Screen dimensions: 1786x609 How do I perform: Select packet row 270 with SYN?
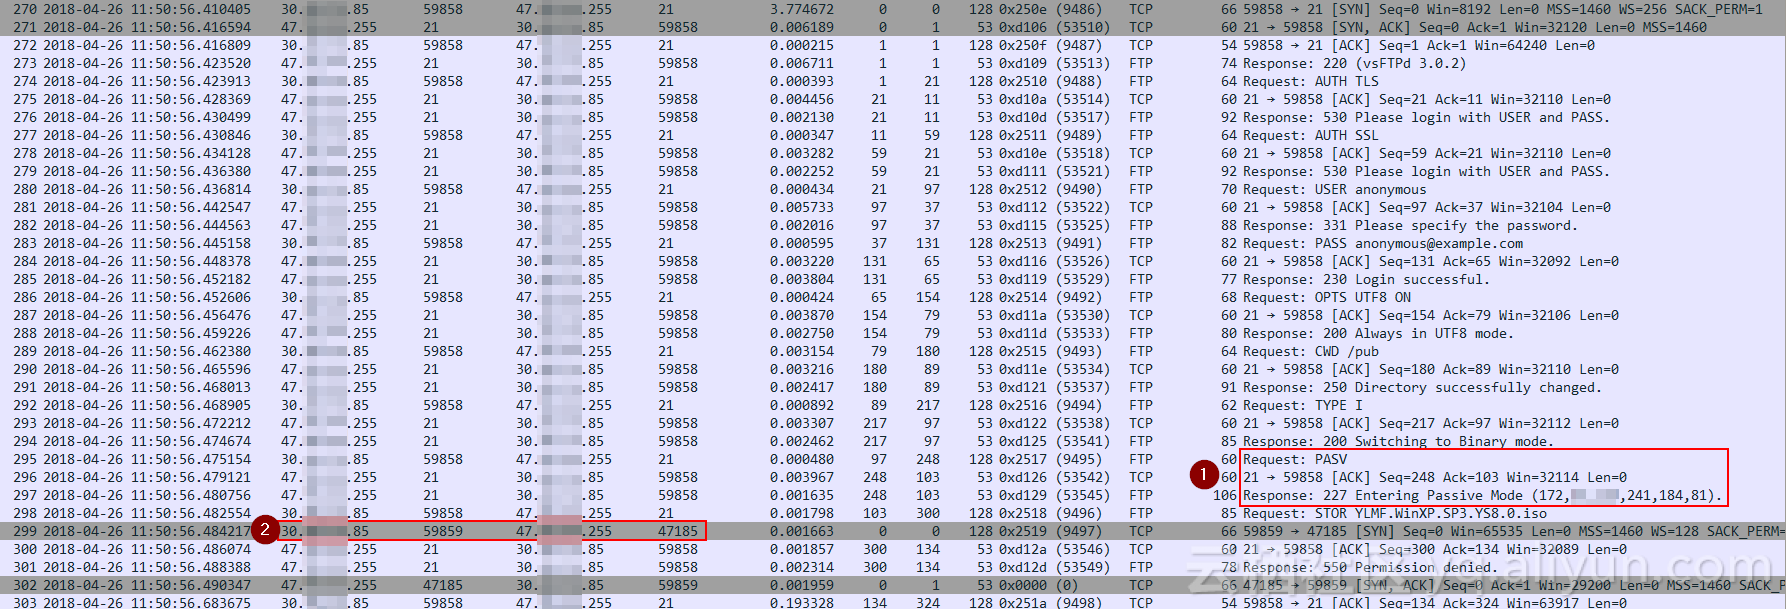pyautogui.click(x=893, y=9)
